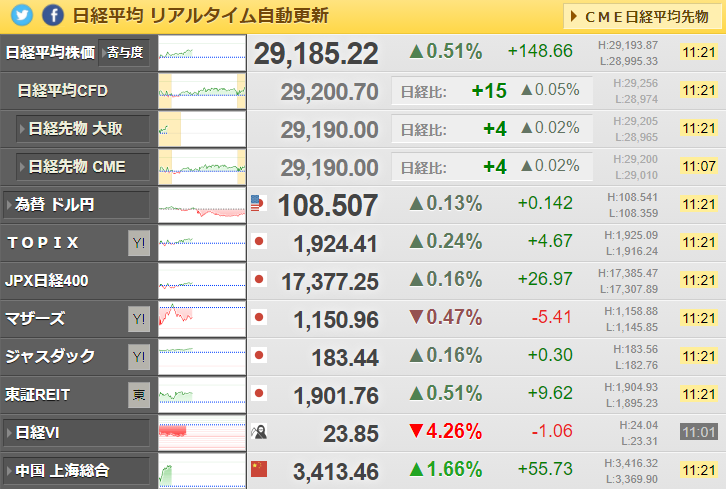
Task: Open the ジャスダック mini chart
Action: (x=202, y=357)
